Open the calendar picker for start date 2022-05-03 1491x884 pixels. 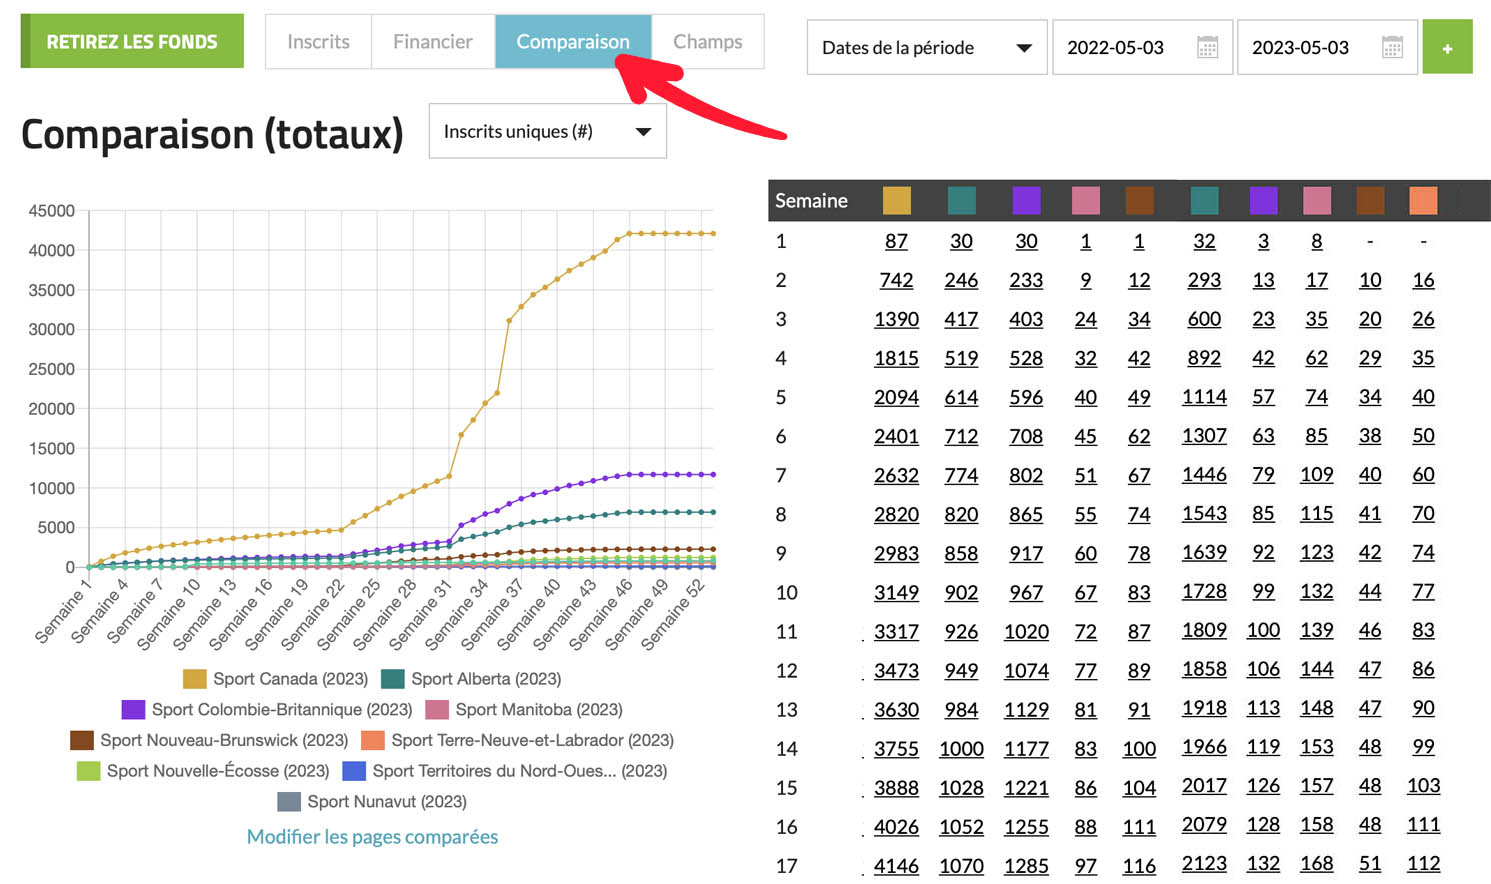tap(1207, 47)
